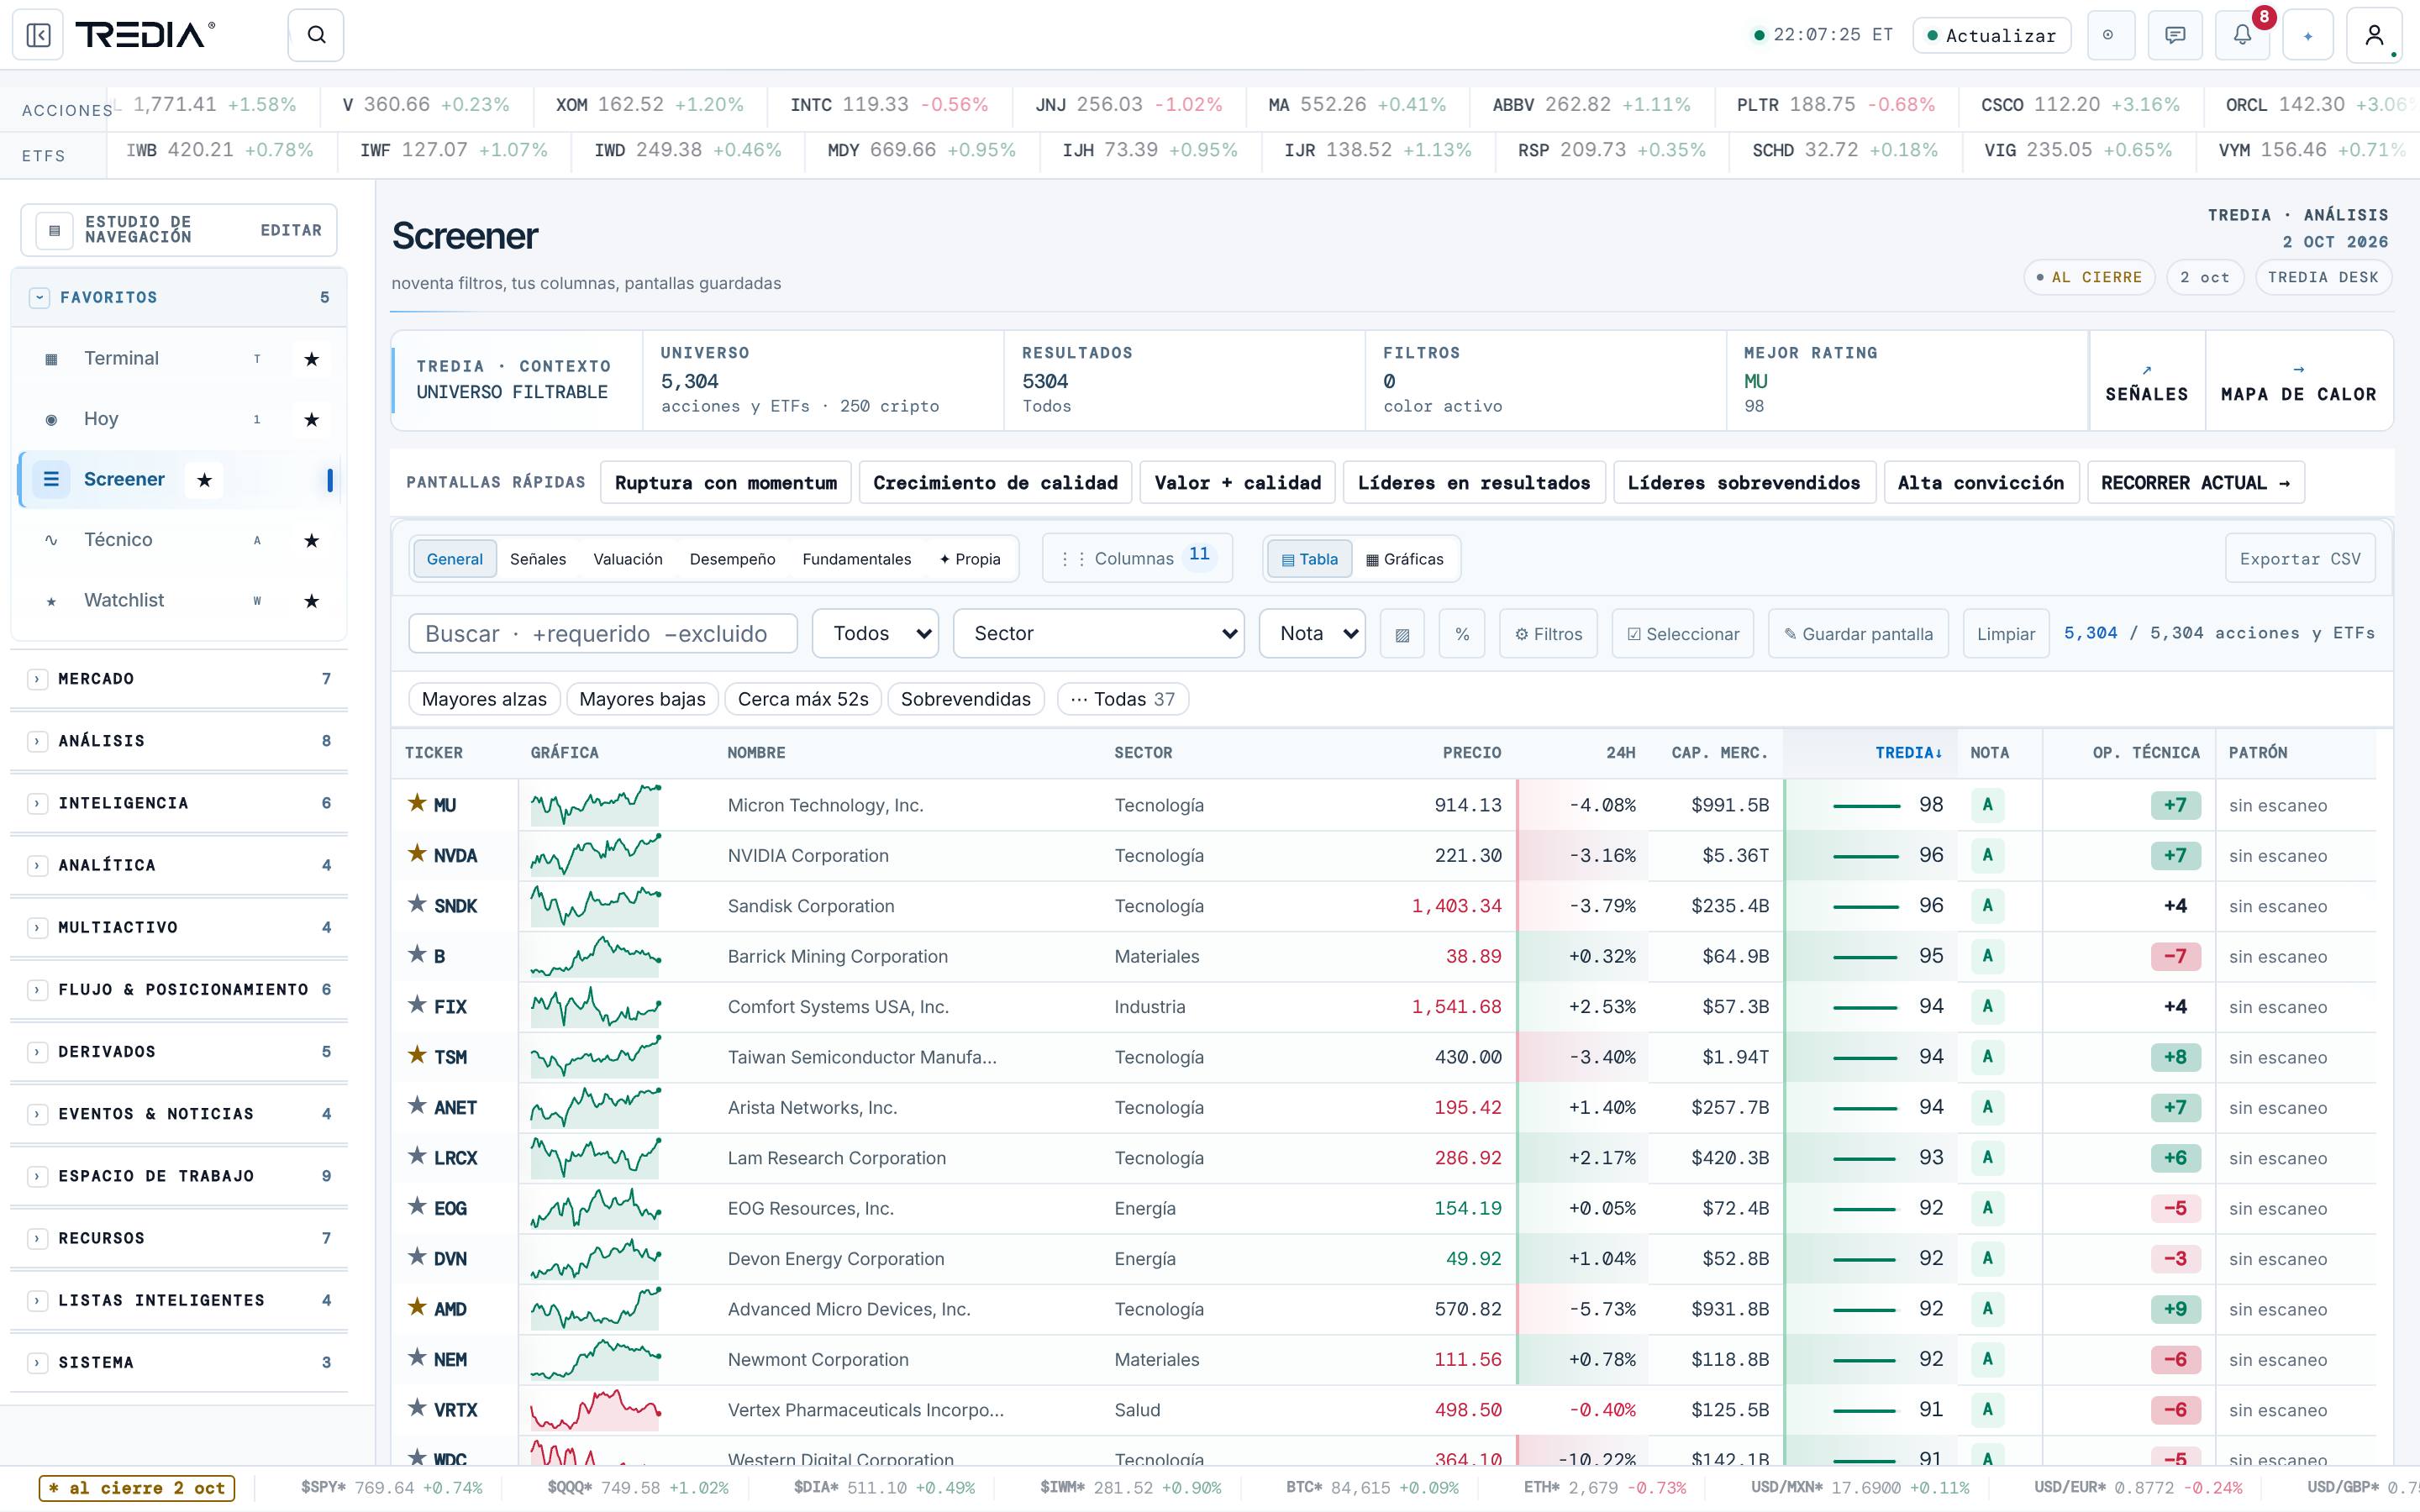Click the percent icon button

pos(1462,634)
